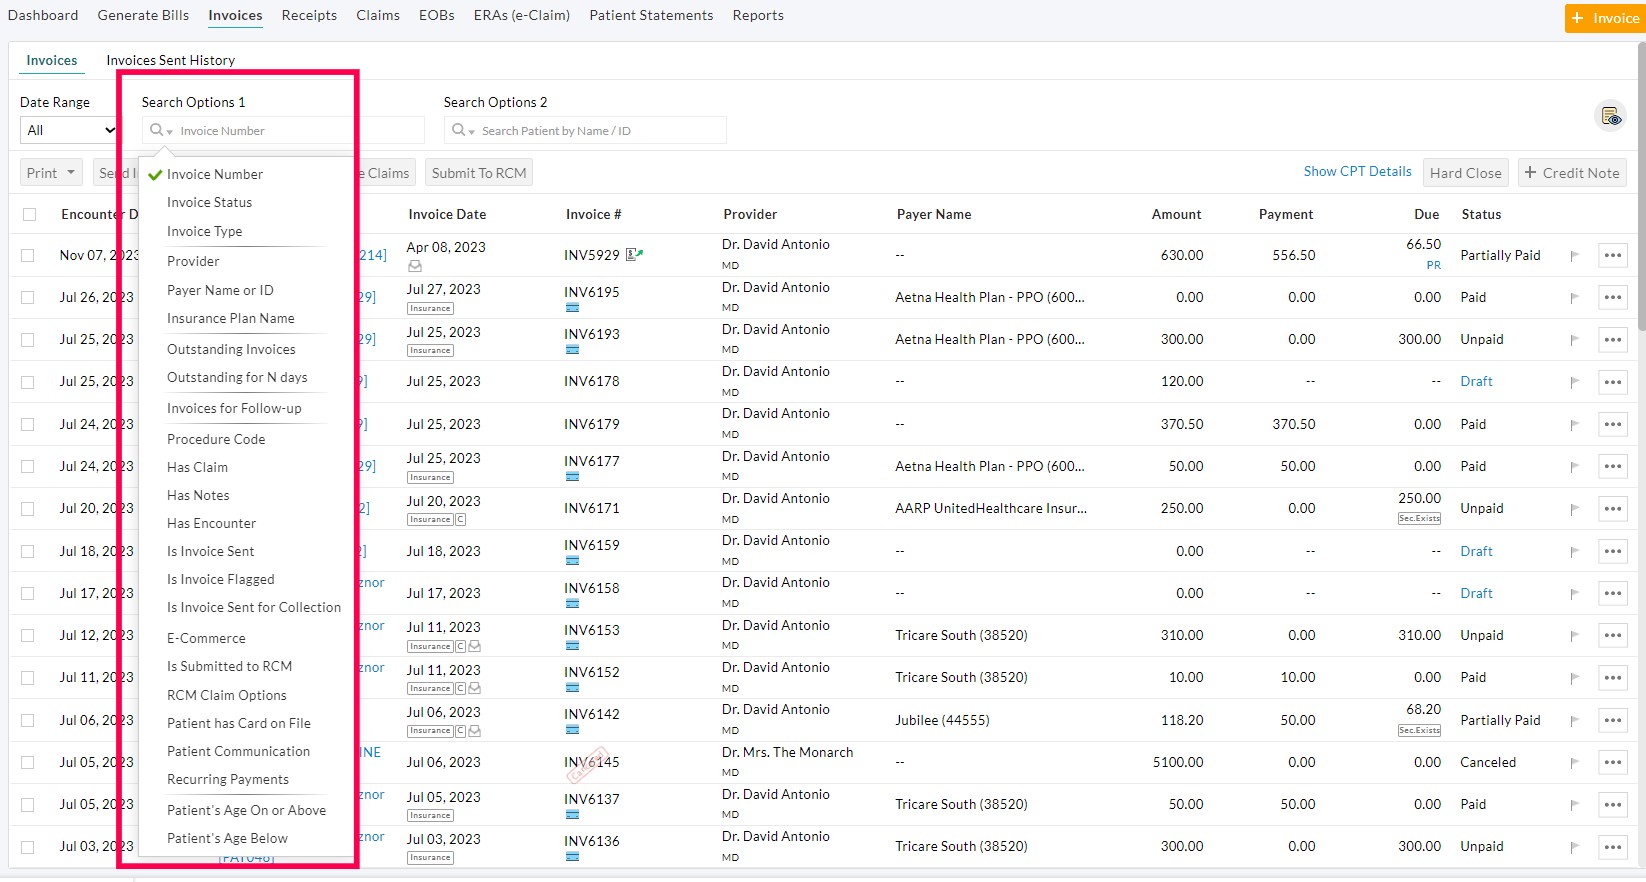Image resolution: width=1646 pixels, height=882 pixels.
Task: Choose Patient's Age Below option
Action: 227,838
